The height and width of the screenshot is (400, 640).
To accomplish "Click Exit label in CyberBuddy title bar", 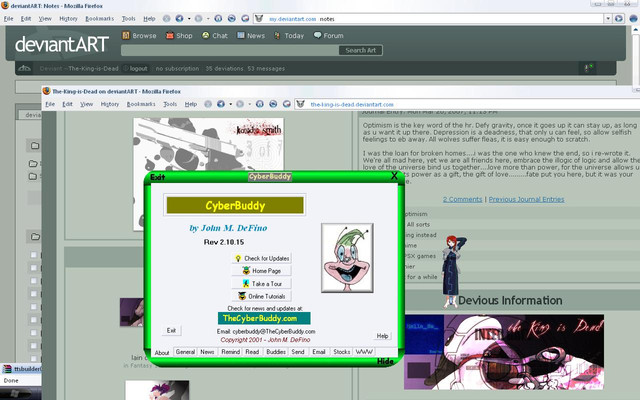I will pyautogui.click(x=158, y=177).
